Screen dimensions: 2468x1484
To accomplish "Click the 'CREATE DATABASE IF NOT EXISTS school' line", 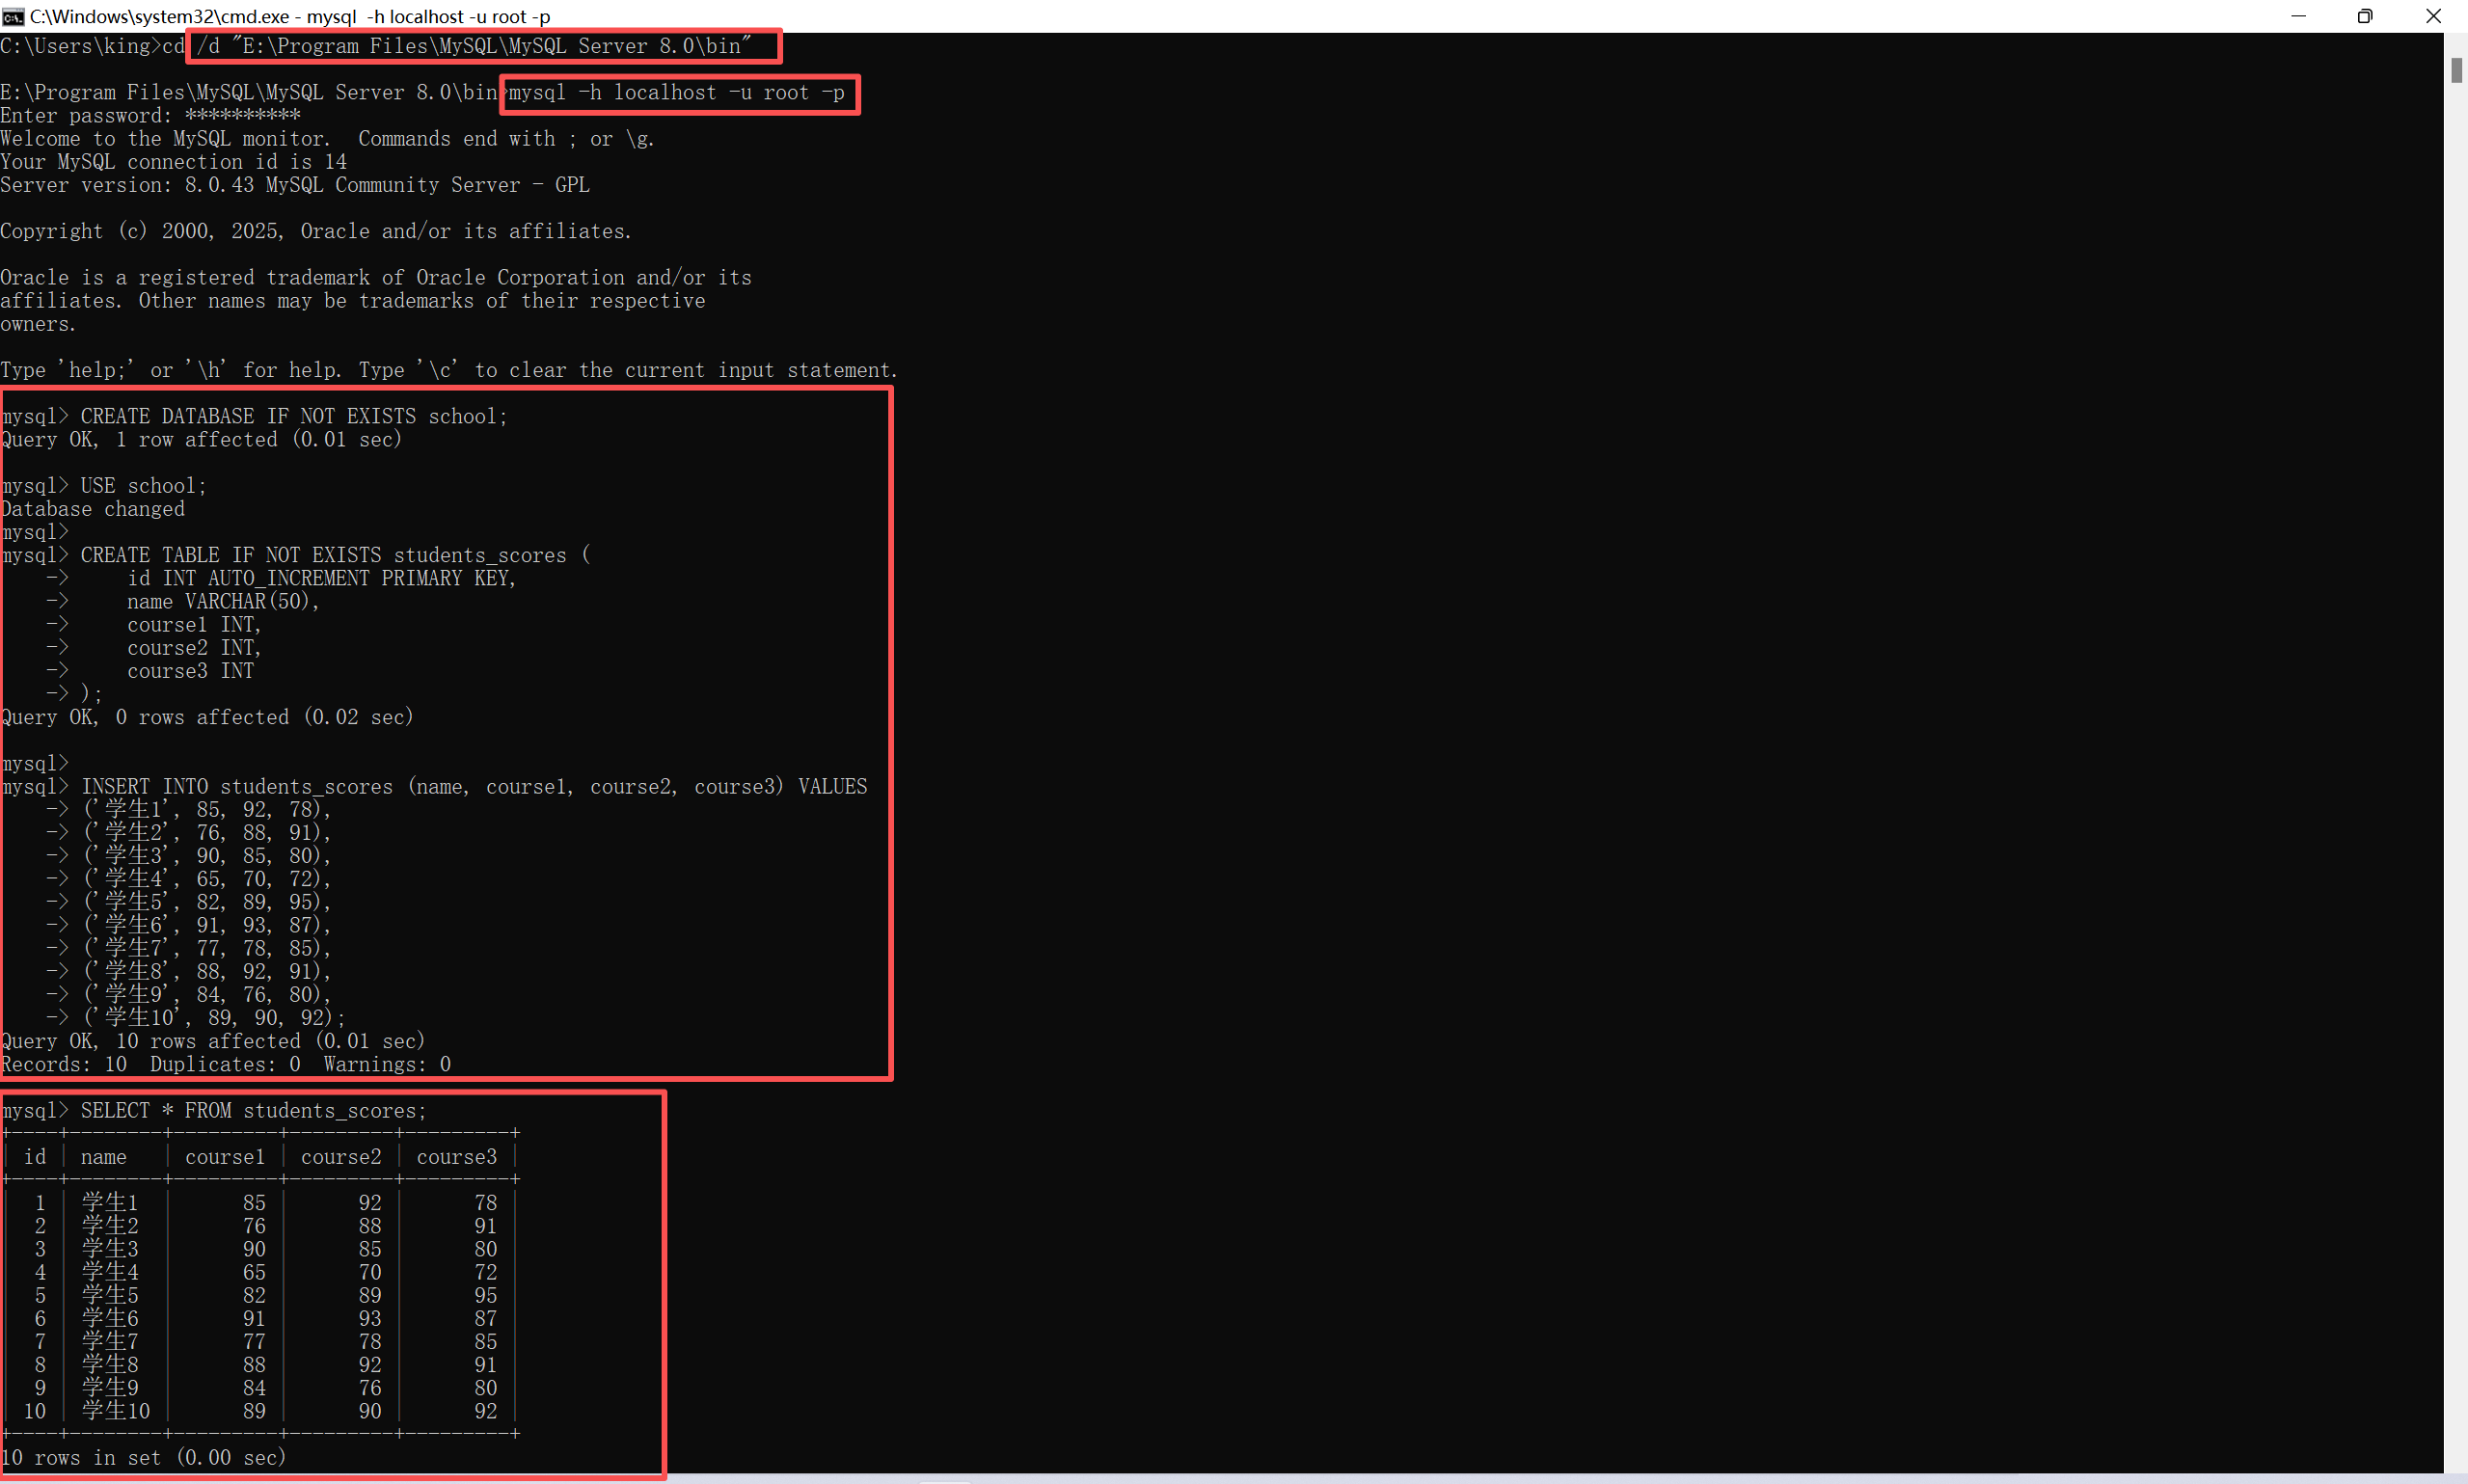I will coord(294,416).
